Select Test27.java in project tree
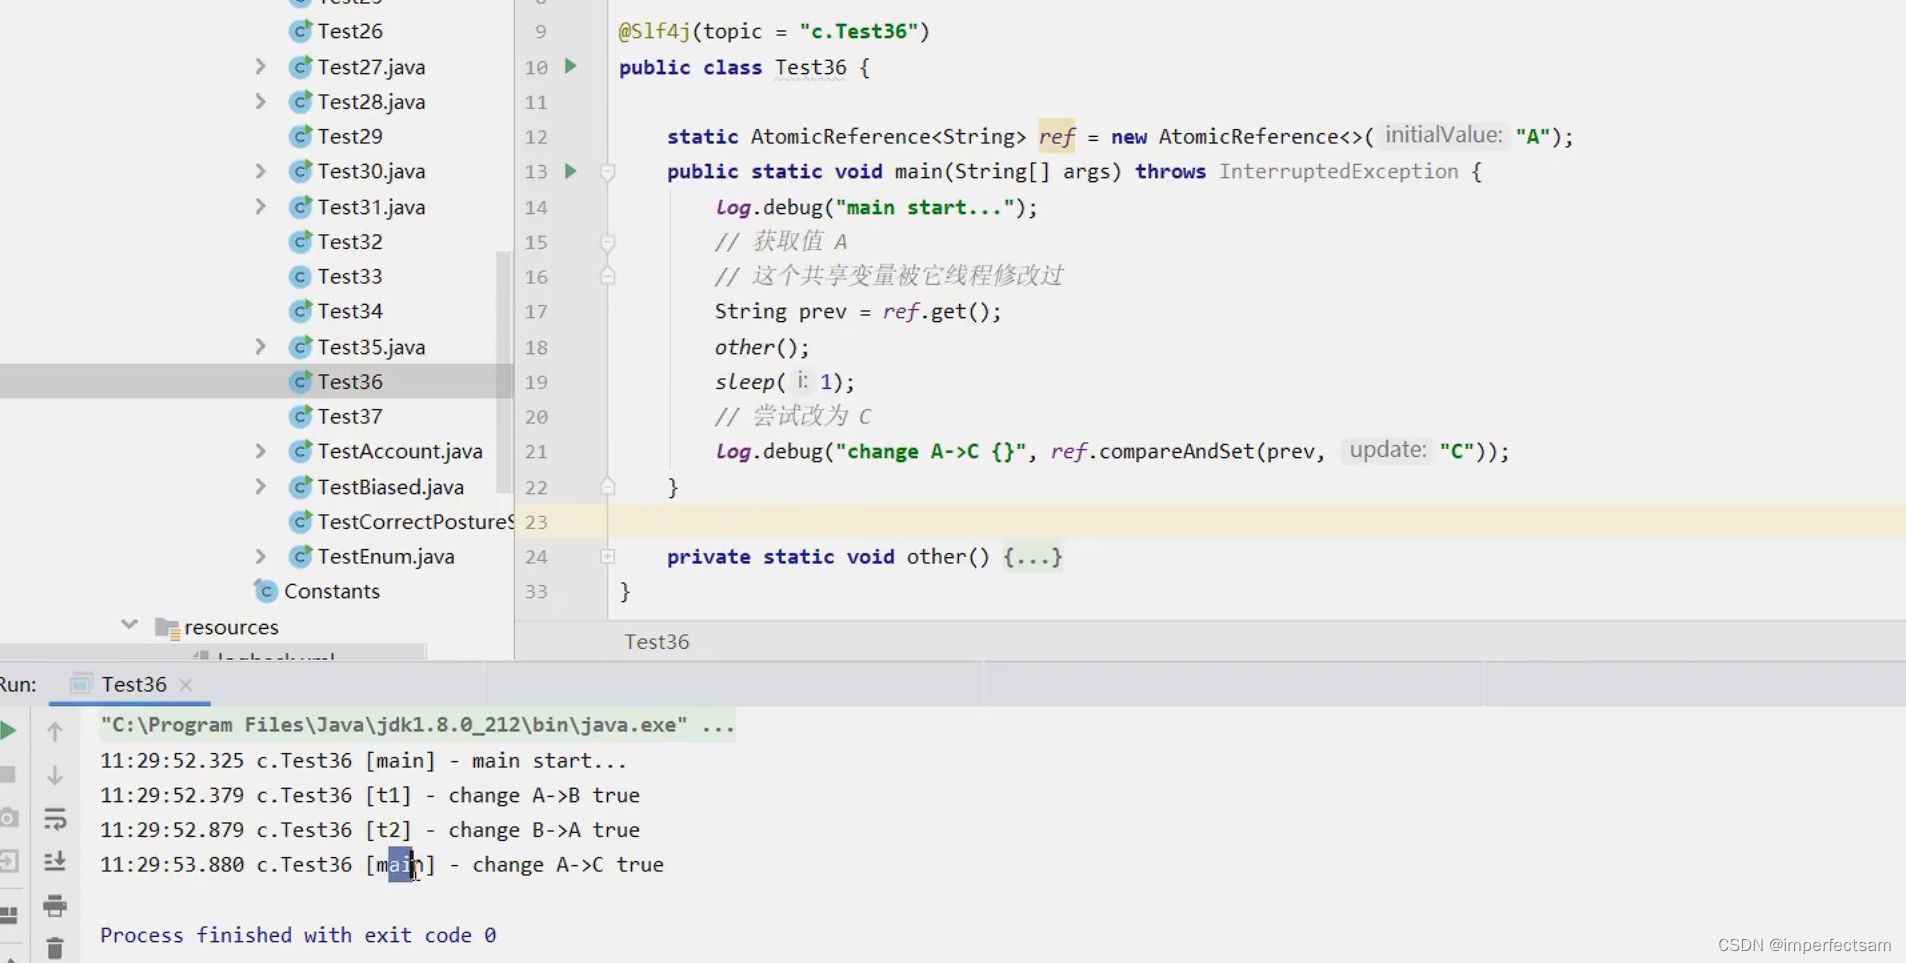The image size is (1906, 963). tap(371, 67)
